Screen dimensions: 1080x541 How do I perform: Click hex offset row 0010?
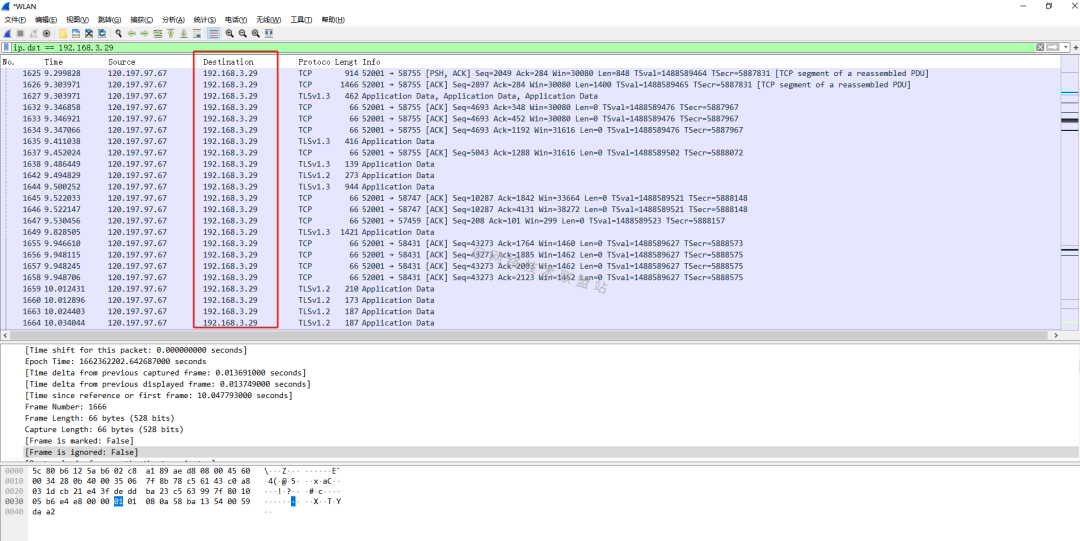[x=13, y=480]
